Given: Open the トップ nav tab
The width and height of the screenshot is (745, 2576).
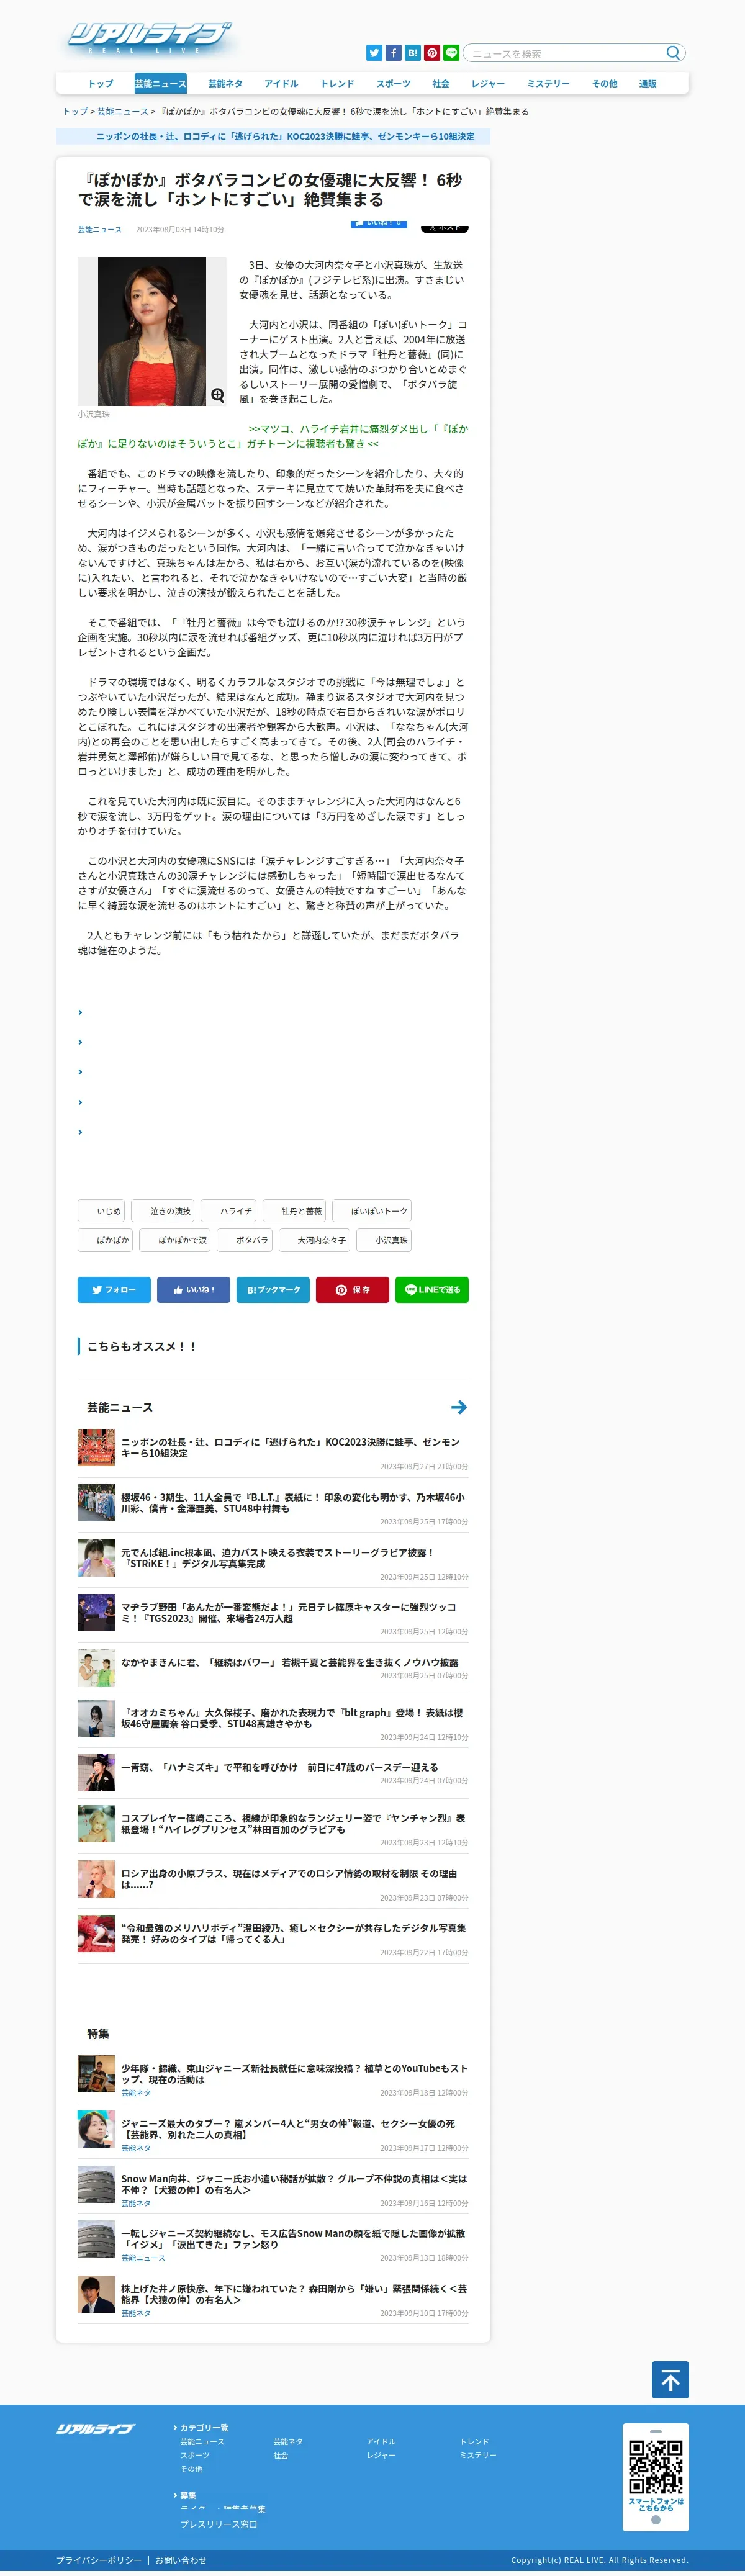Looking at the screenshot, I should [x=100, y=84].
